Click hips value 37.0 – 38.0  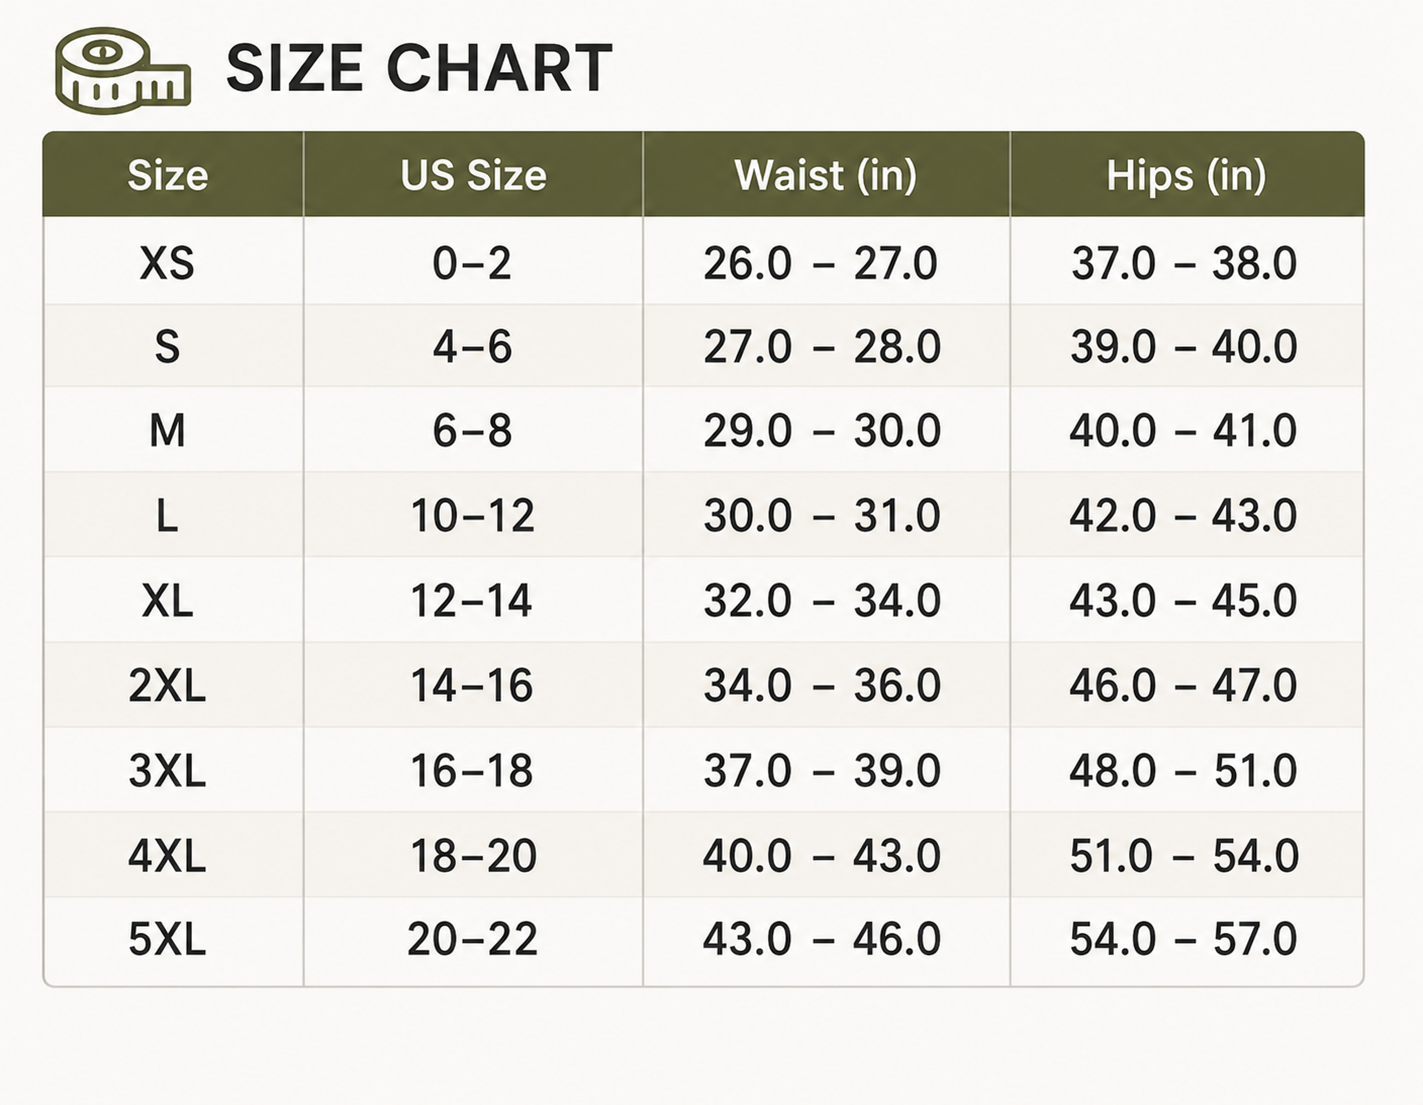point(1184,263)
